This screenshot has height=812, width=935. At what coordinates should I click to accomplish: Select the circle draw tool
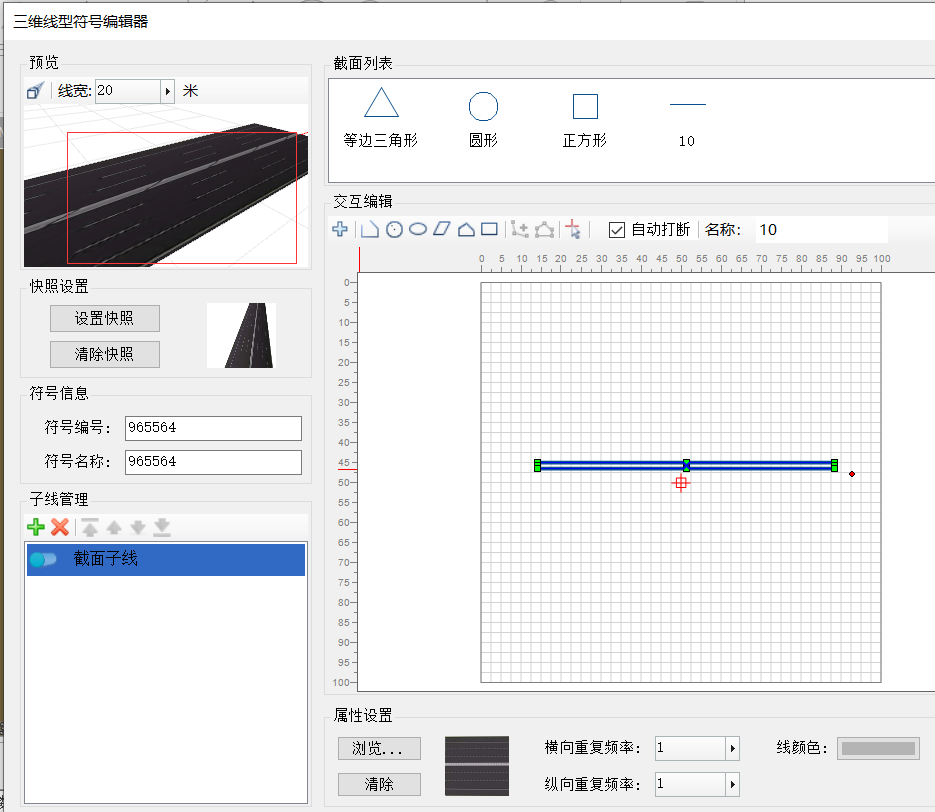click(x=394, y=230)
